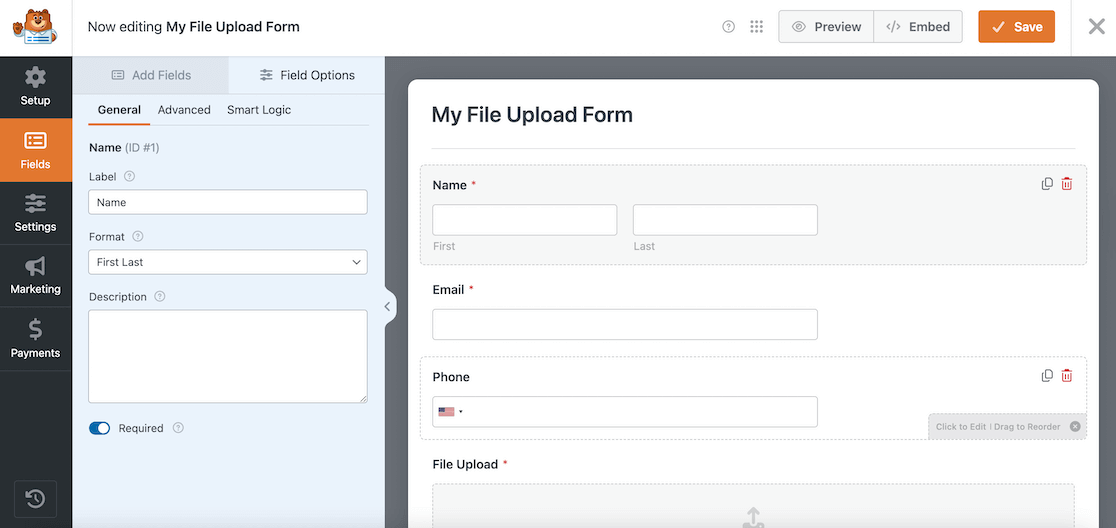
Task: Select the Smart Logic sub-tab
Action: tap(259, 110)
